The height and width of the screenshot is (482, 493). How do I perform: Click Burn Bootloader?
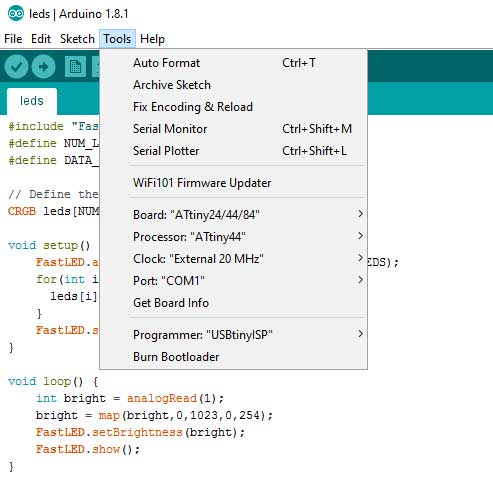(233, 357)
